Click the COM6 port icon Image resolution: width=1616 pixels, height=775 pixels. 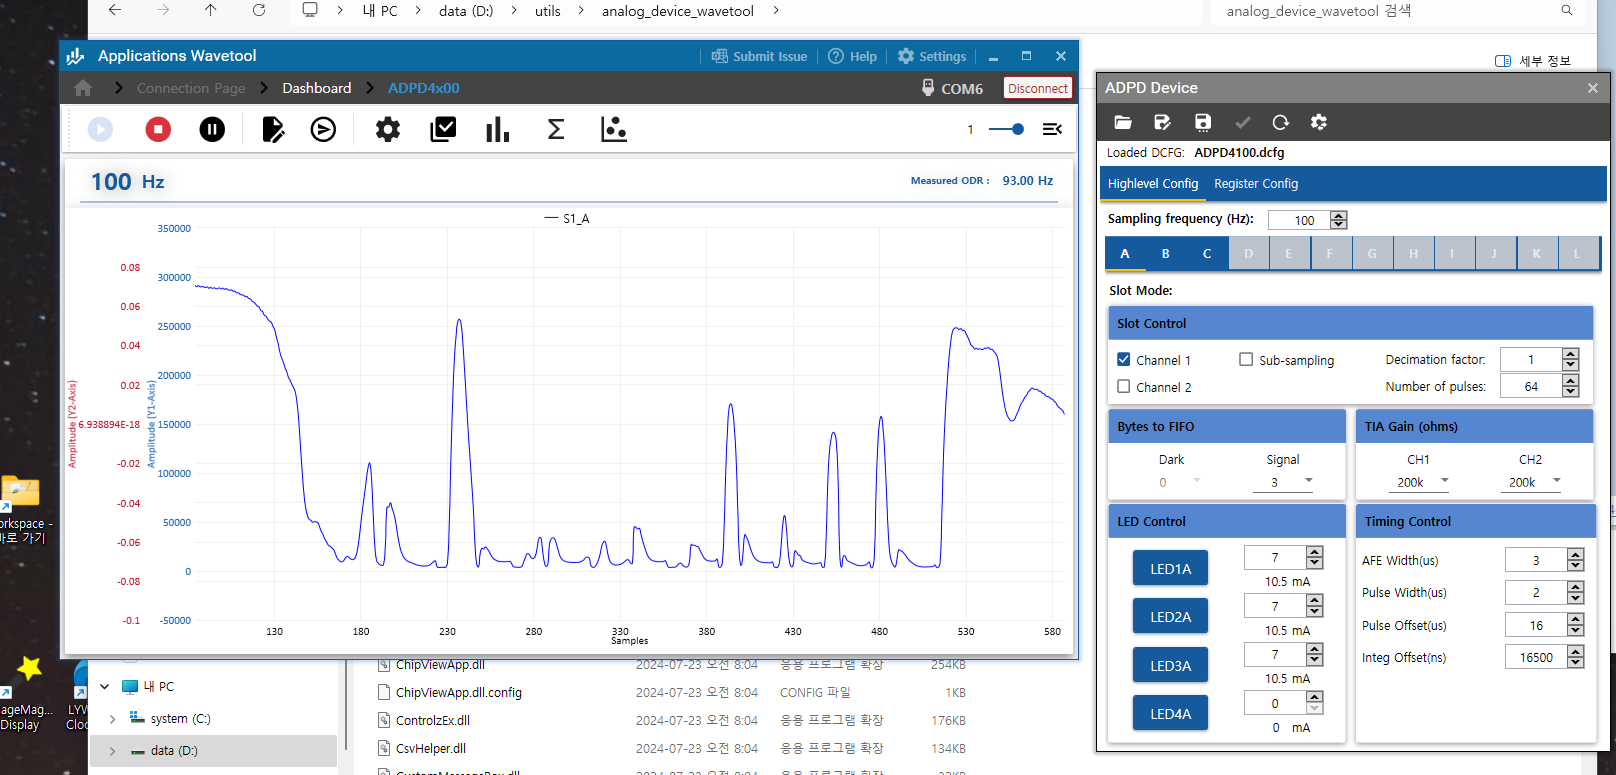928,88
